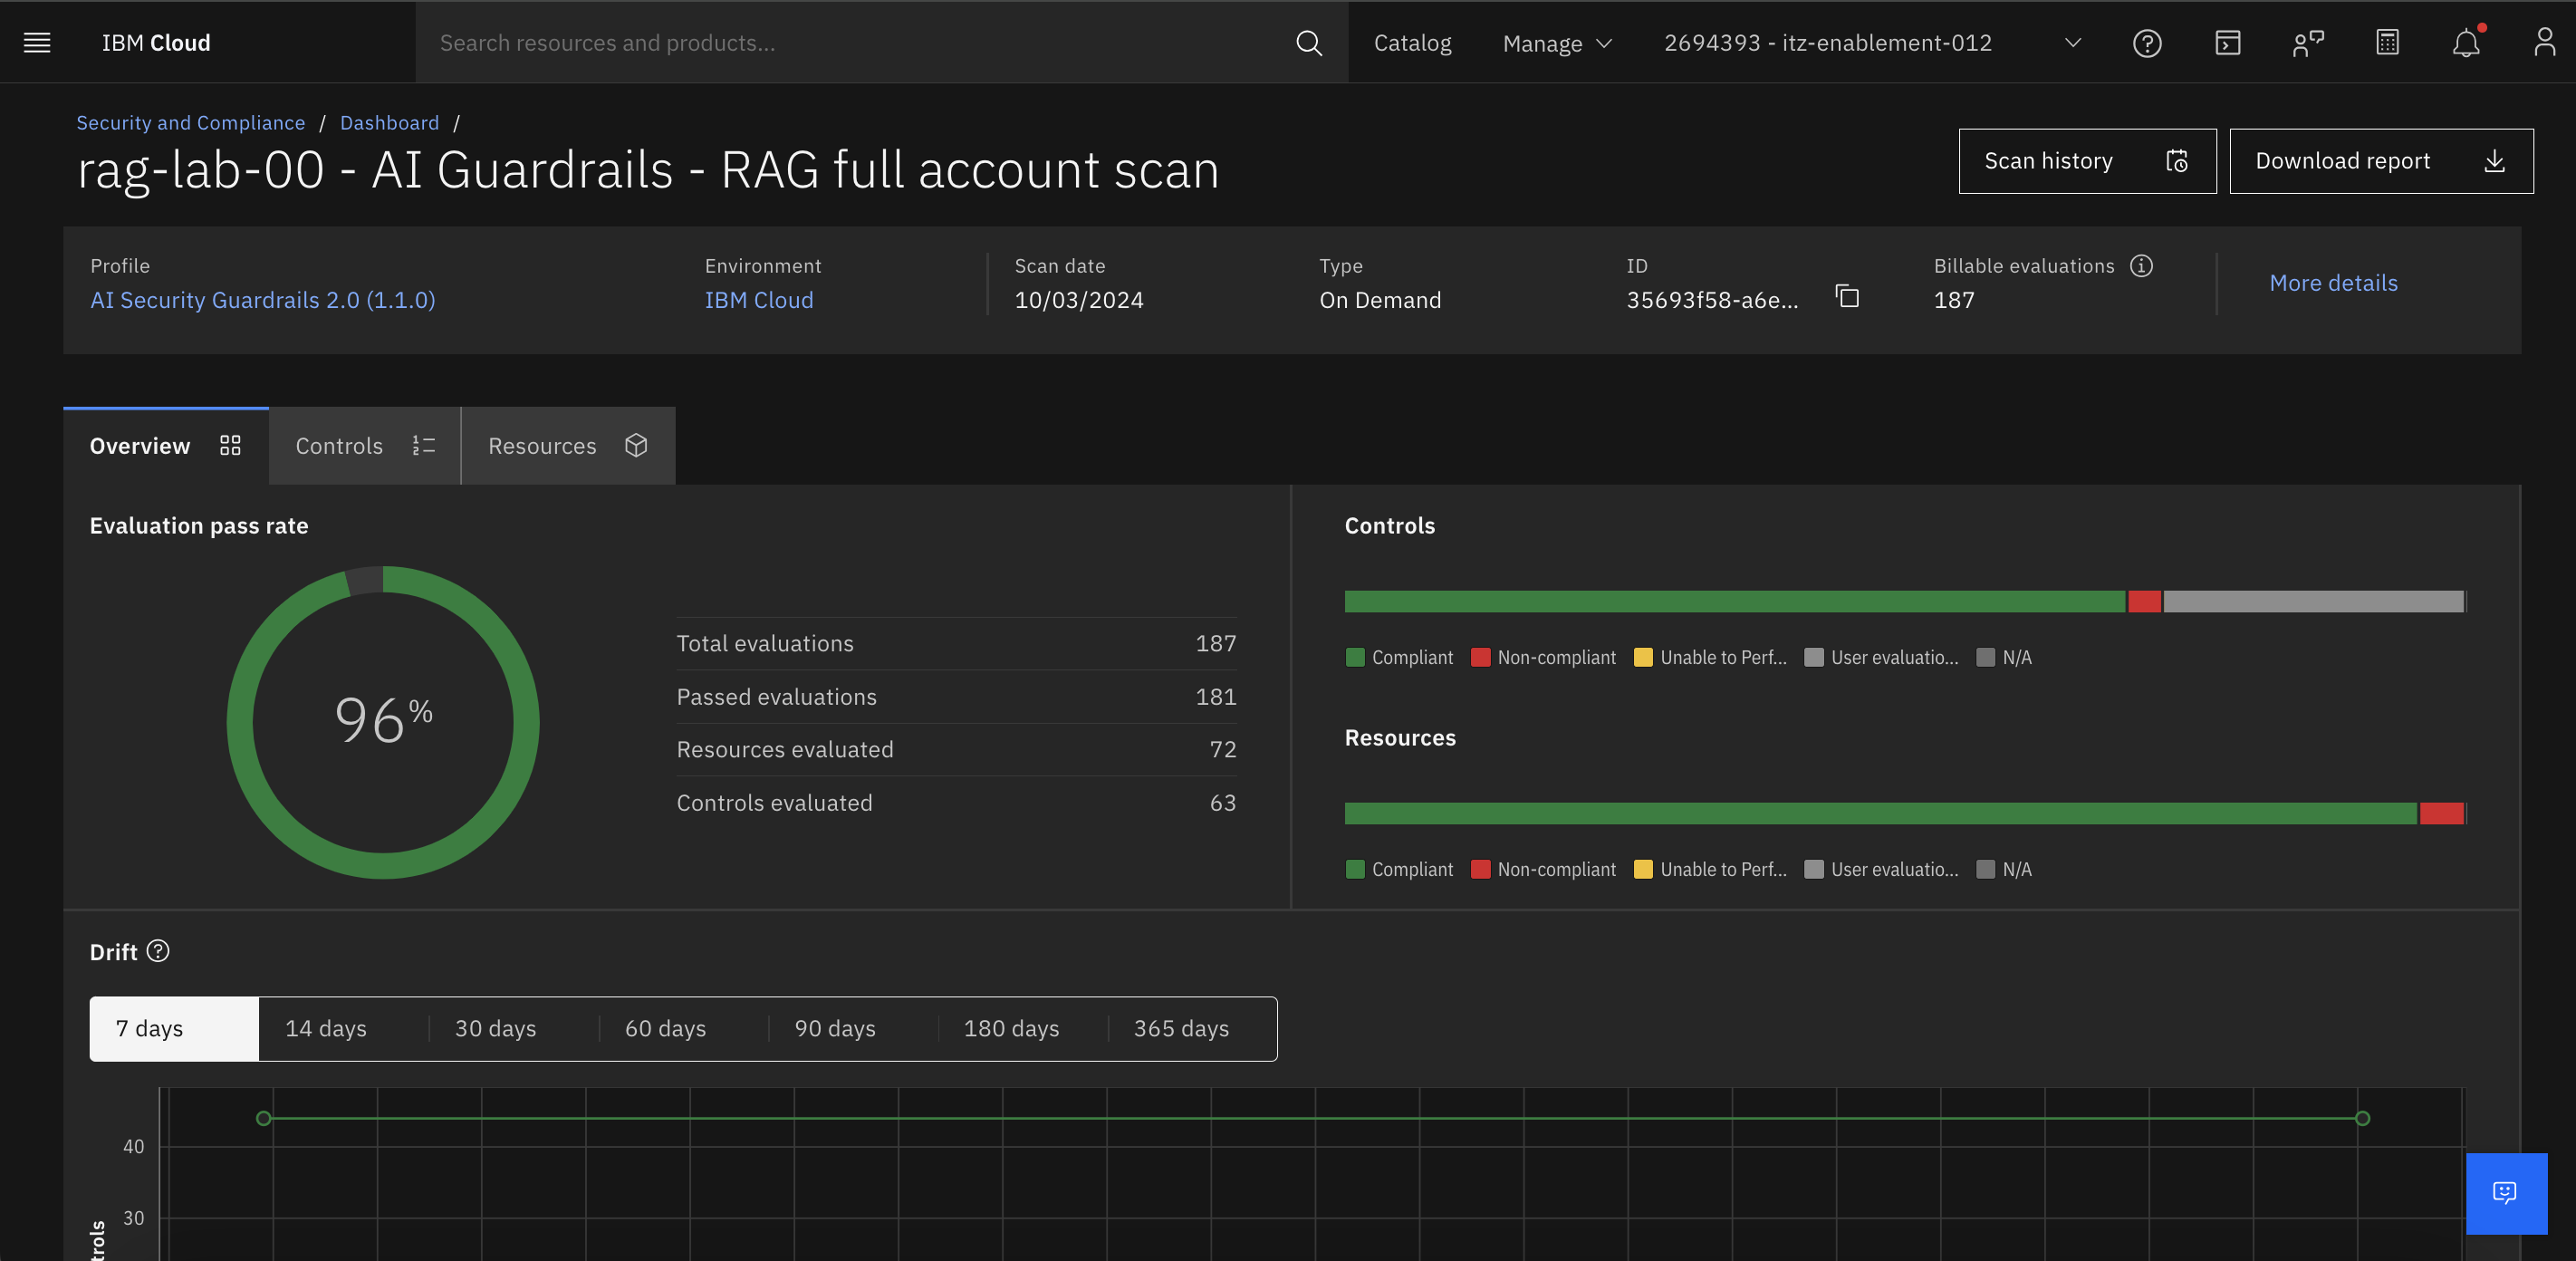Open the help question mark icon
The height and width of the screenshot is (1261, 2576).
click(x=2146, y=43)
